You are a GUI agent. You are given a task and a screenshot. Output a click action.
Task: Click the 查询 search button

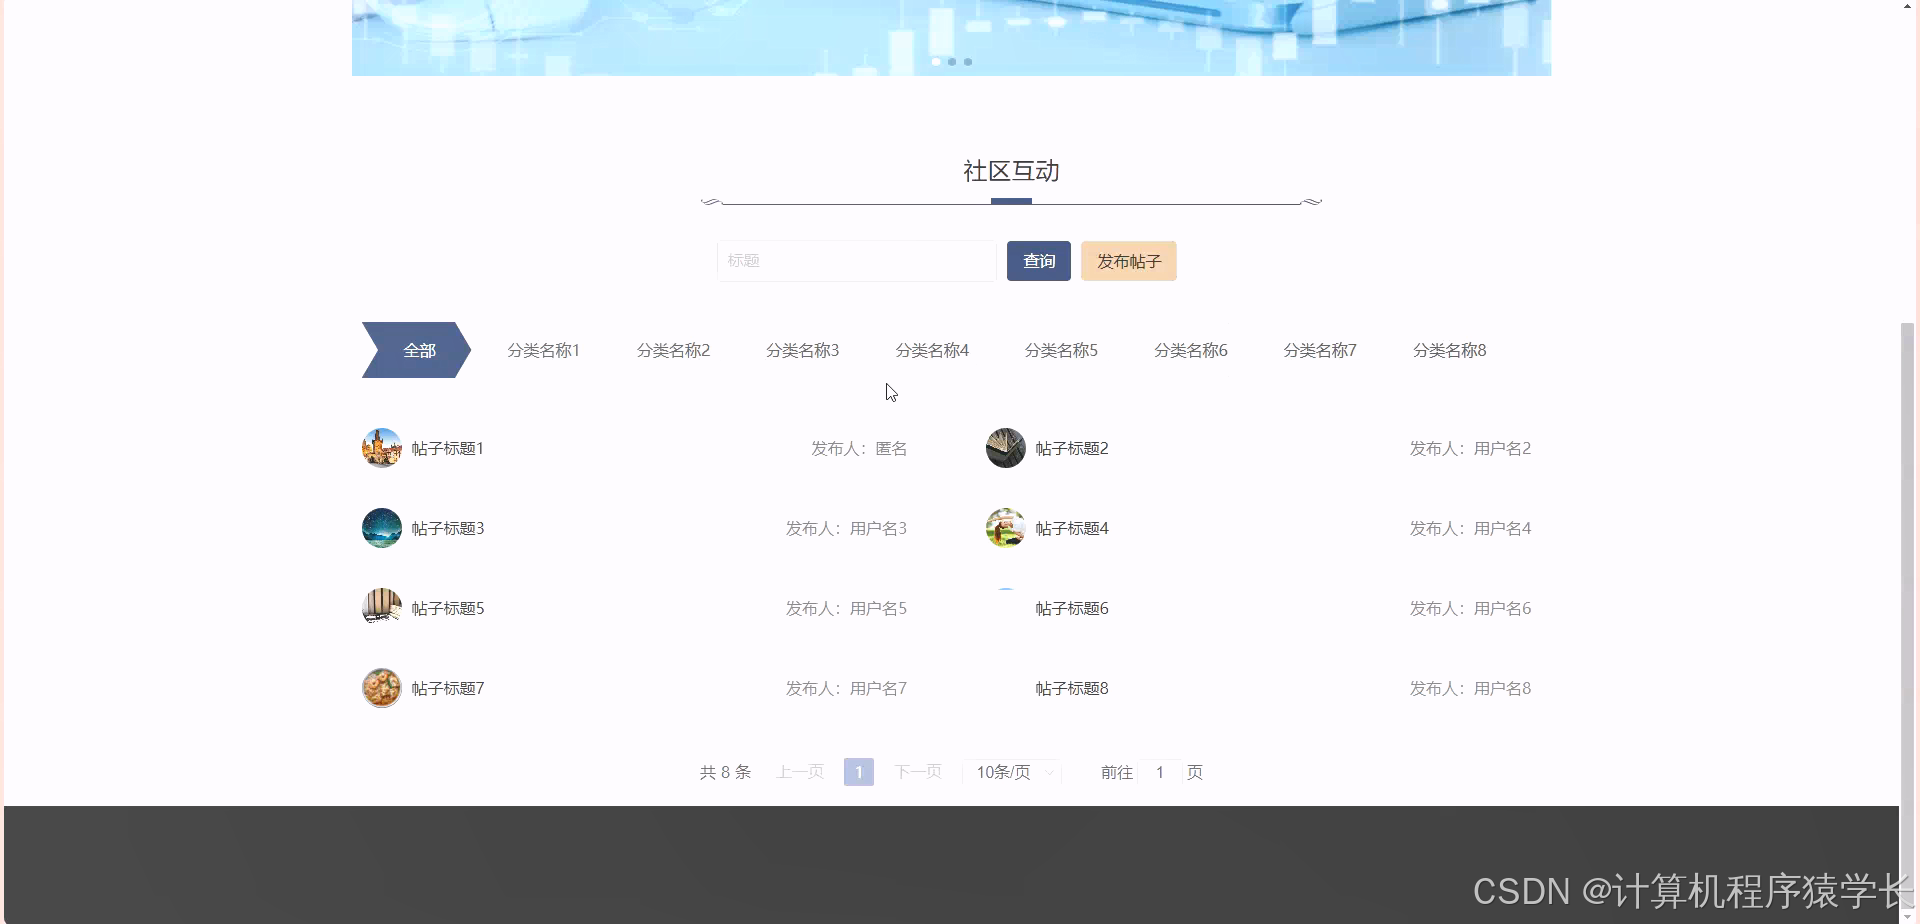pos(1038,260)
